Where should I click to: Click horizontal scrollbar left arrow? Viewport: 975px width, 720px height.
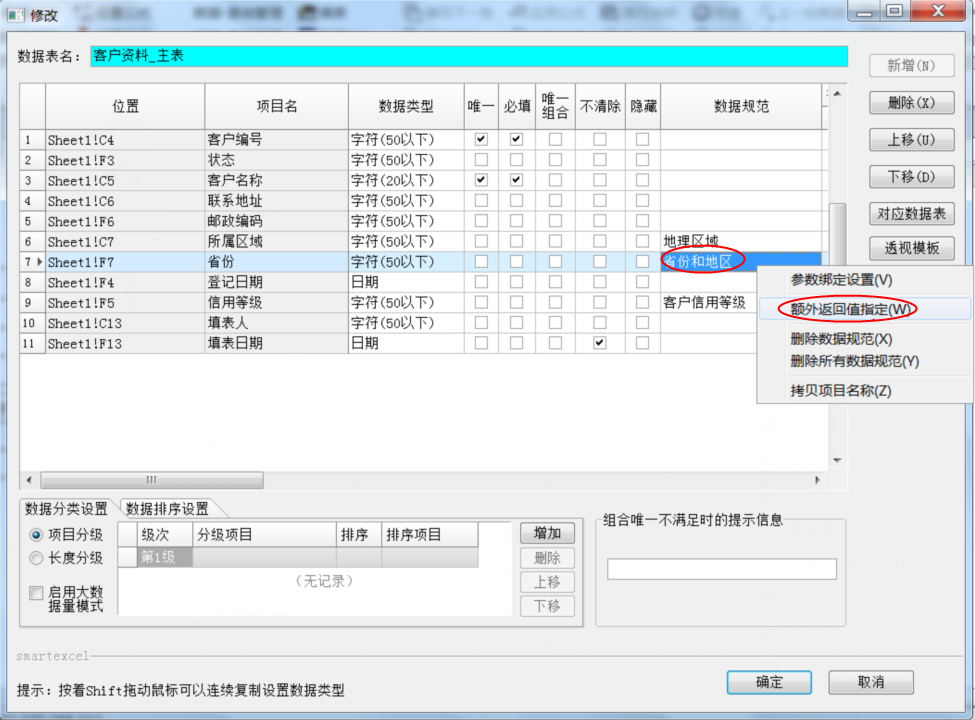[x=29, y=480]
